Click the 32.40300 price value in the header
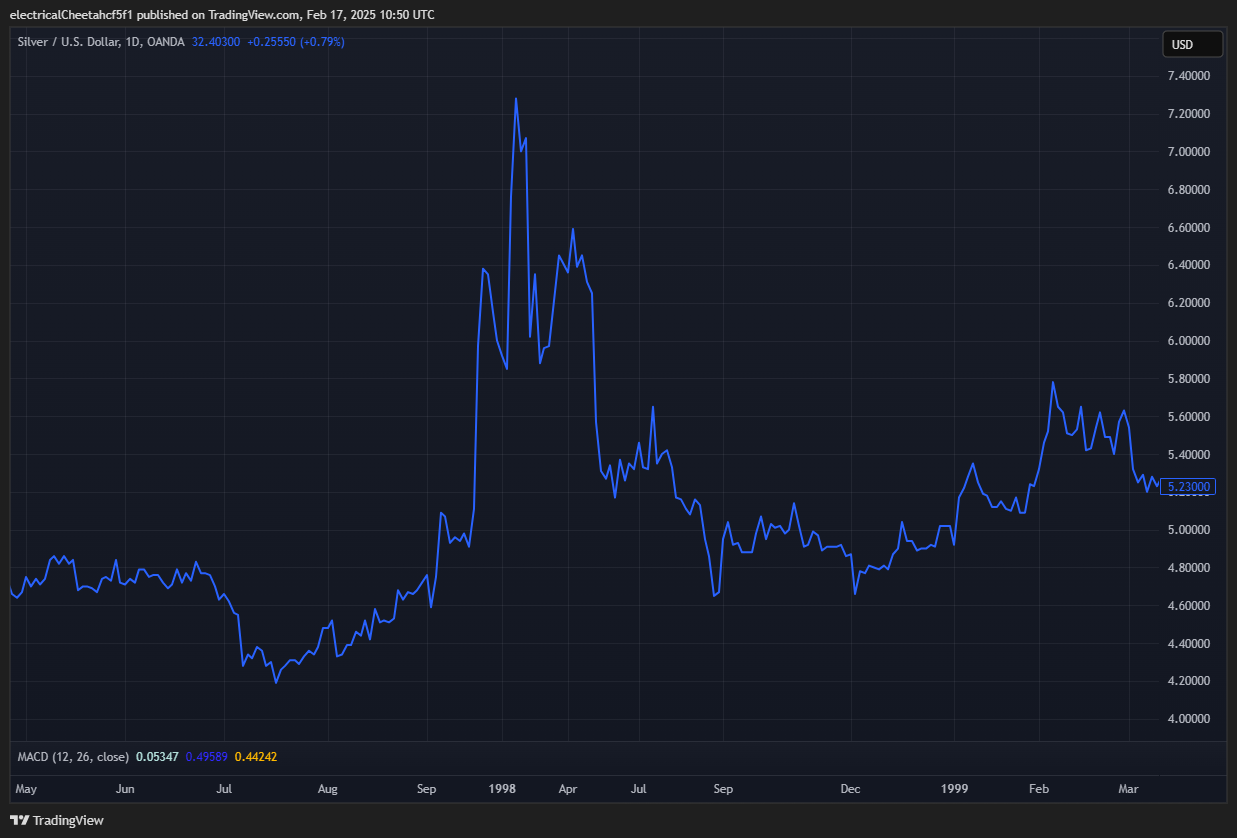The width and height of the screenshot is (1237, 838). 214,42
